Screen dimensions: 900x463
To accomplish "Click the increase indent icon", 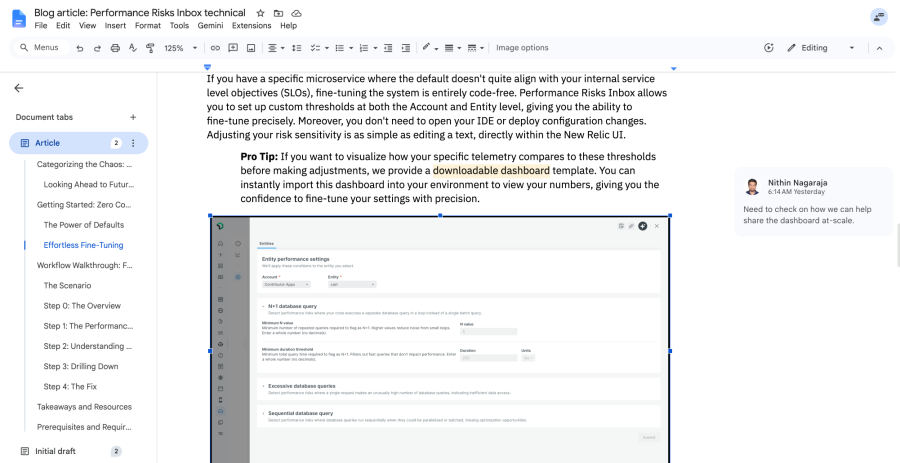I will (406, 48).
